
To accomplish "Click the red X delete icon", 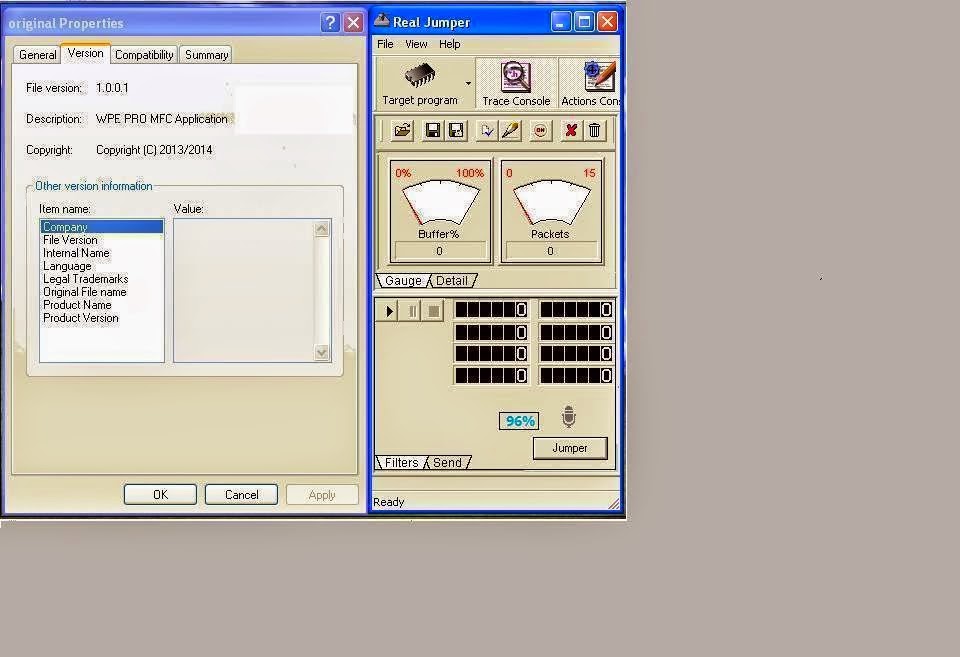I will coord(571,130).
